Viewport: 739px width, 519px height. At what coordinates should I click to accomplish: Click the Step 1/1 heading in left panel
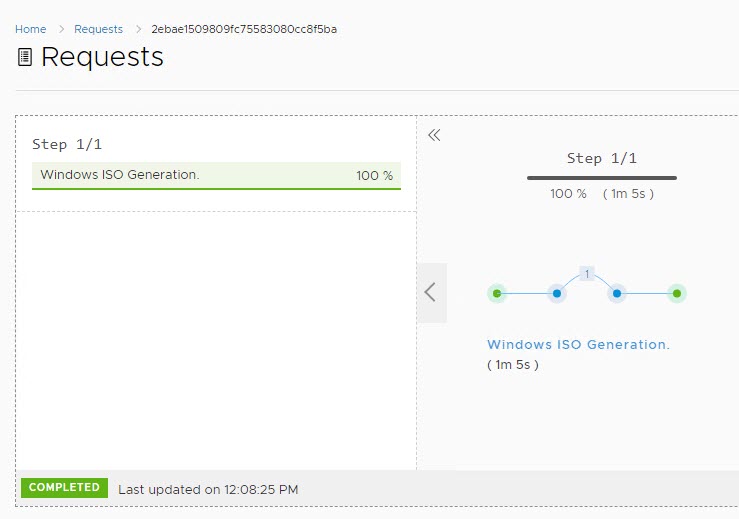pos(67,145)
